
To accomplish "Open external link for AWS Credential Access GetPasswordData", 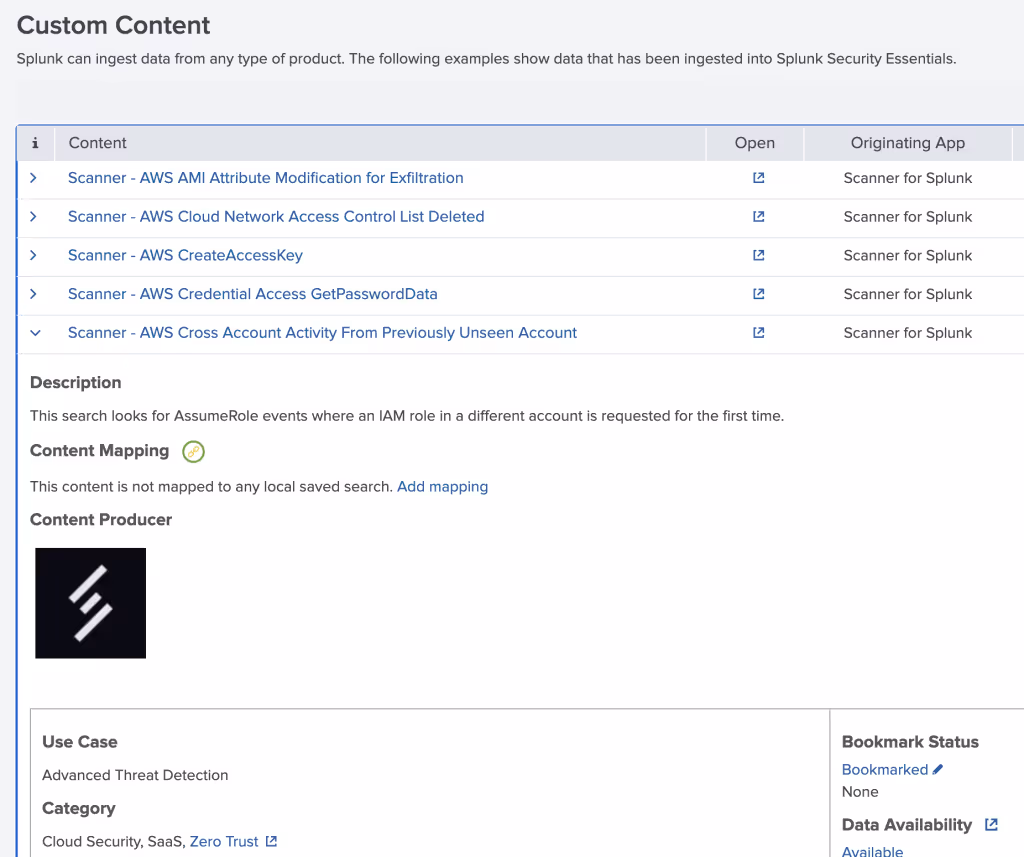I will (758, 294).
